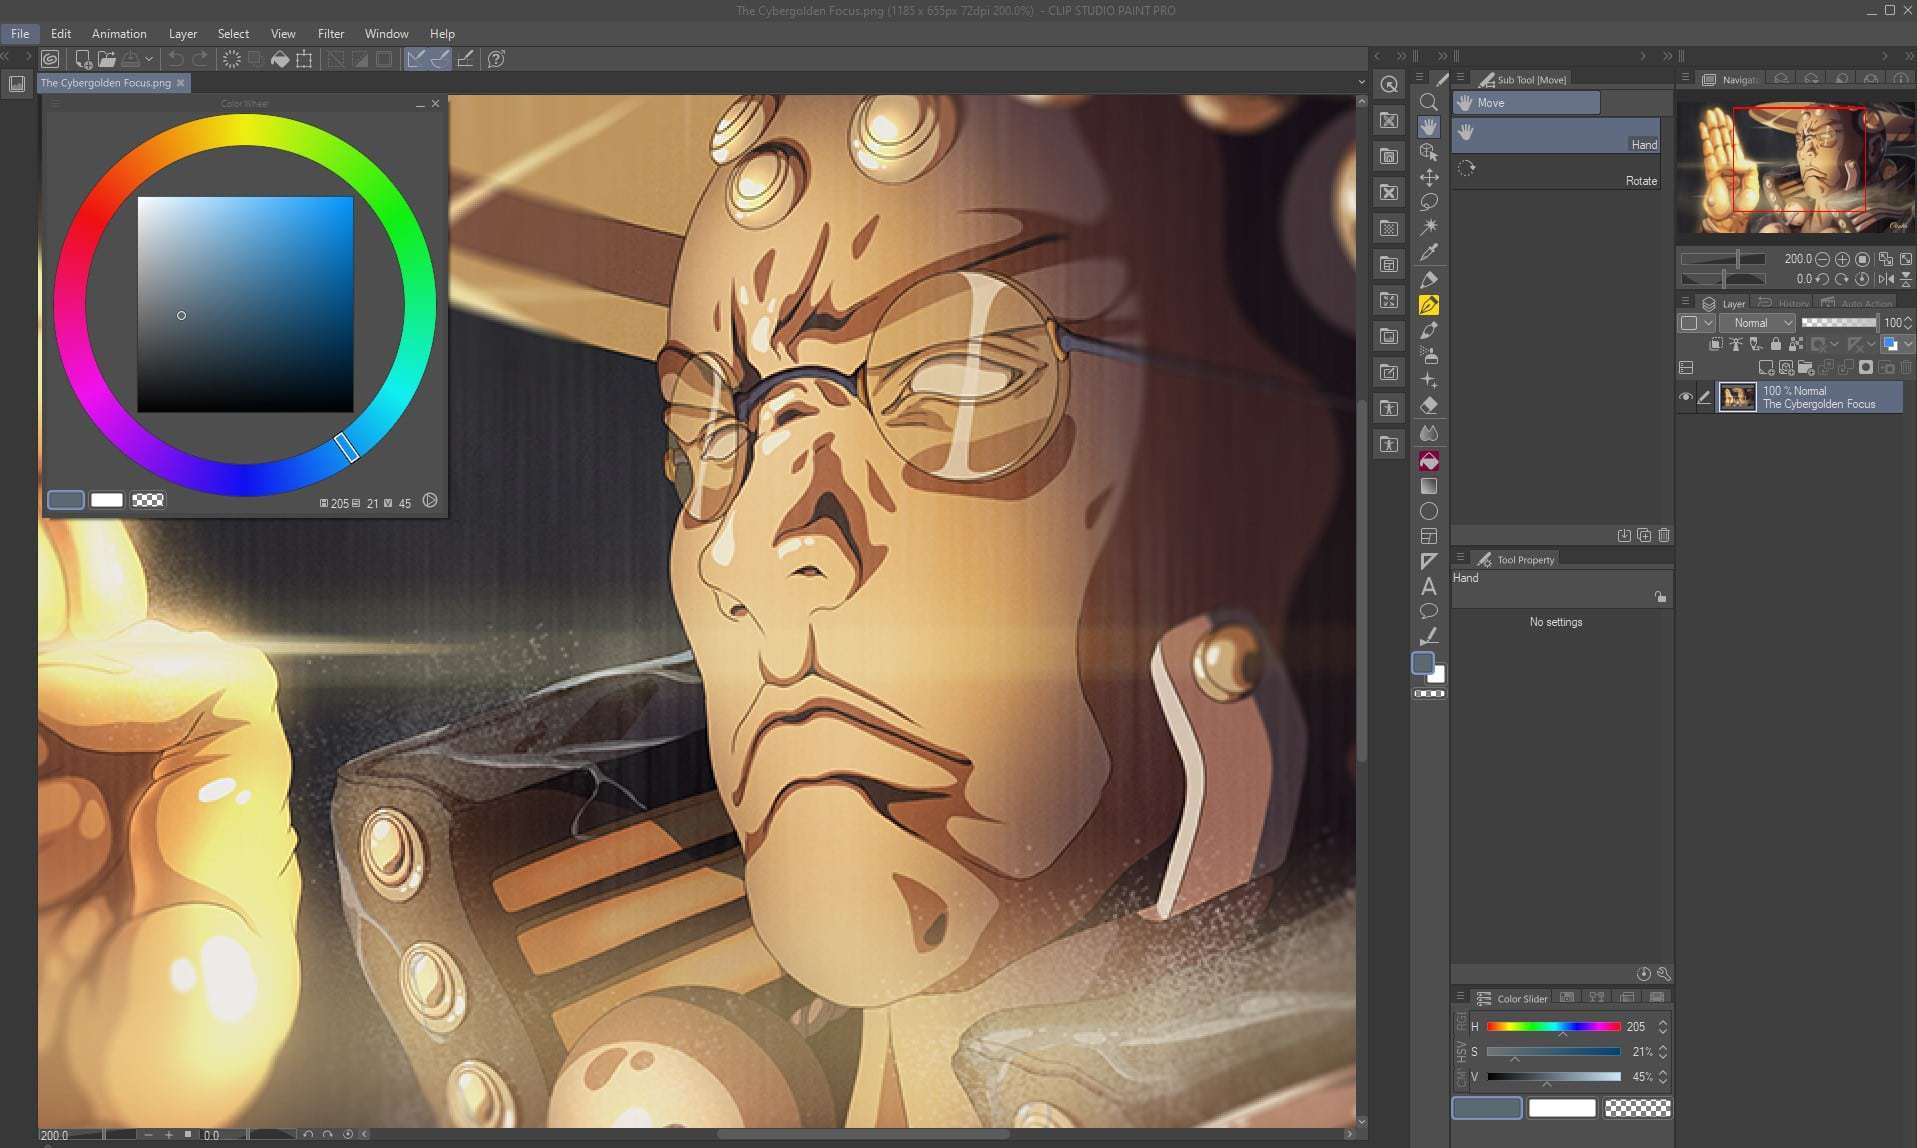Open the Animation menu
The height and width of the screenshot is (1148, 1917).
(x=119, y=33)
